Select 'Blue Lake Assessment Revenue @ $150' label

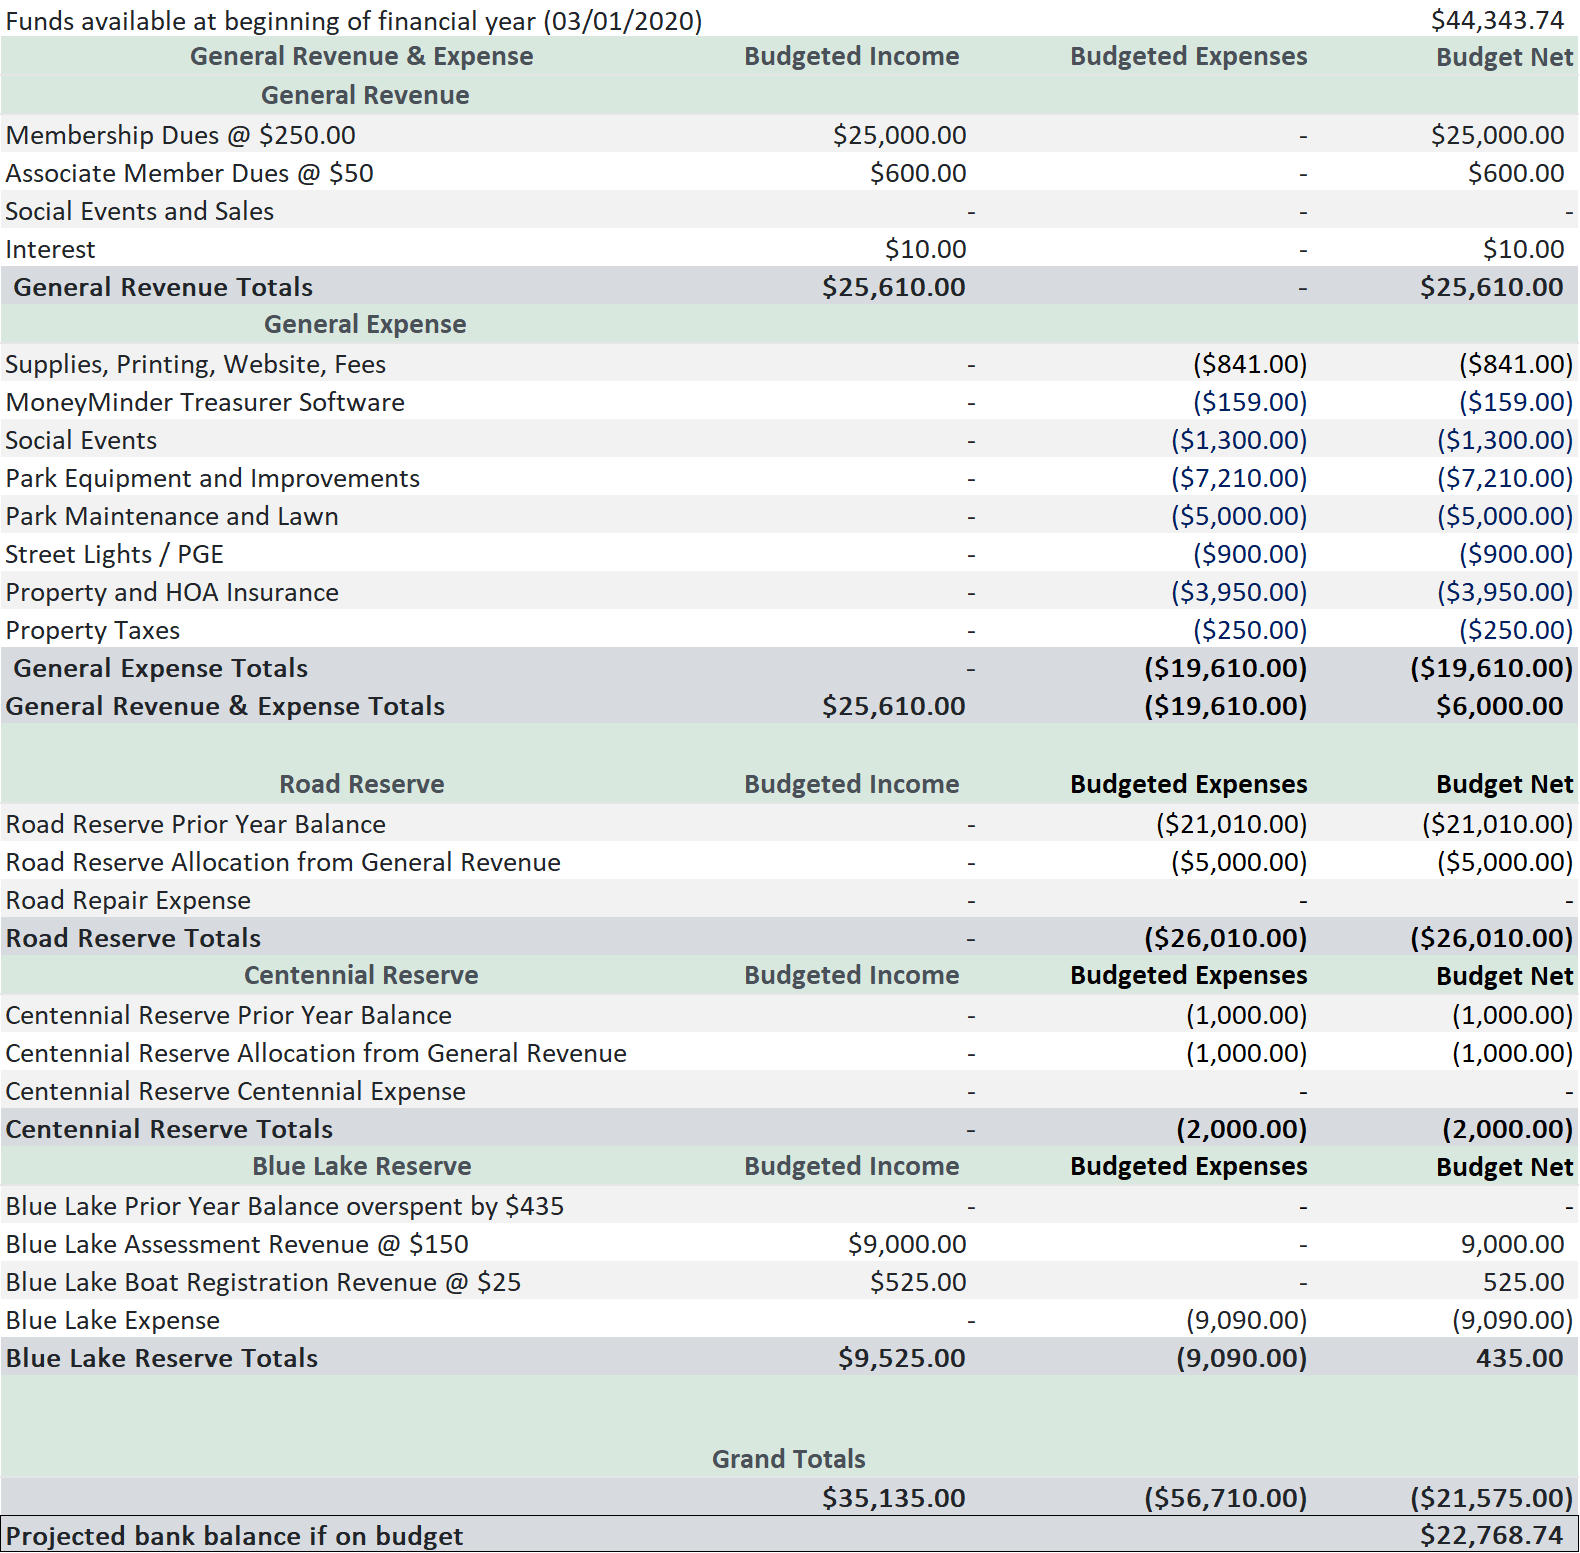[x=237, y=1244]
